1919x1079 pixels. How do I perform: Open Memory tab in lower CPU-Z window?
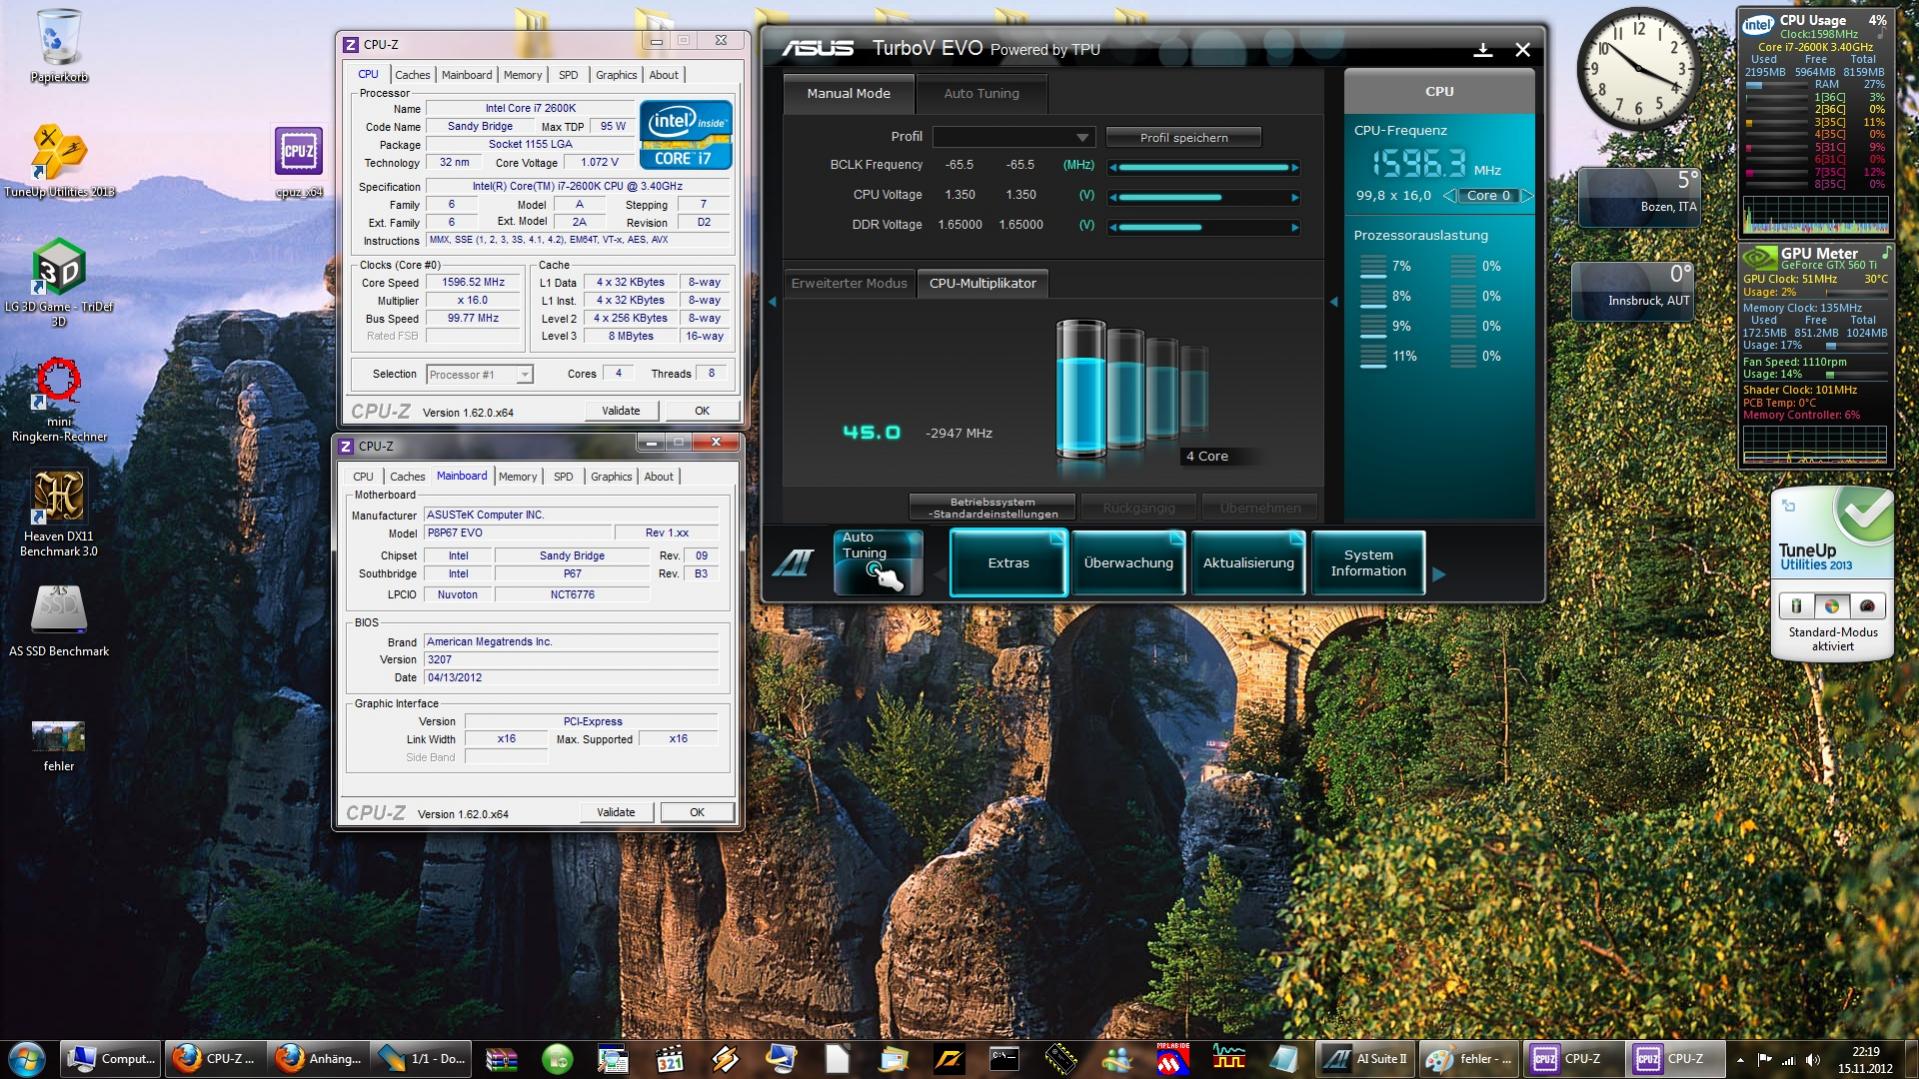tap(517, 477)
